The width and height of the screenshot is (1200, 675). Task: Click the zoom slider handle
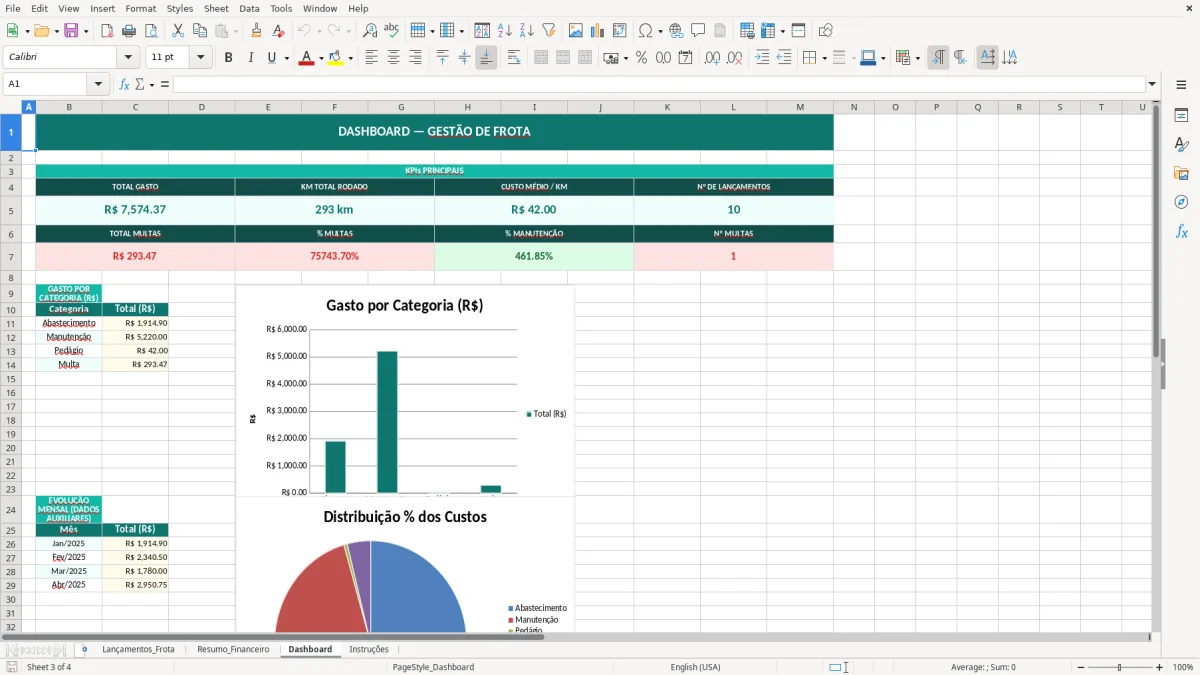click(1120, 667)
